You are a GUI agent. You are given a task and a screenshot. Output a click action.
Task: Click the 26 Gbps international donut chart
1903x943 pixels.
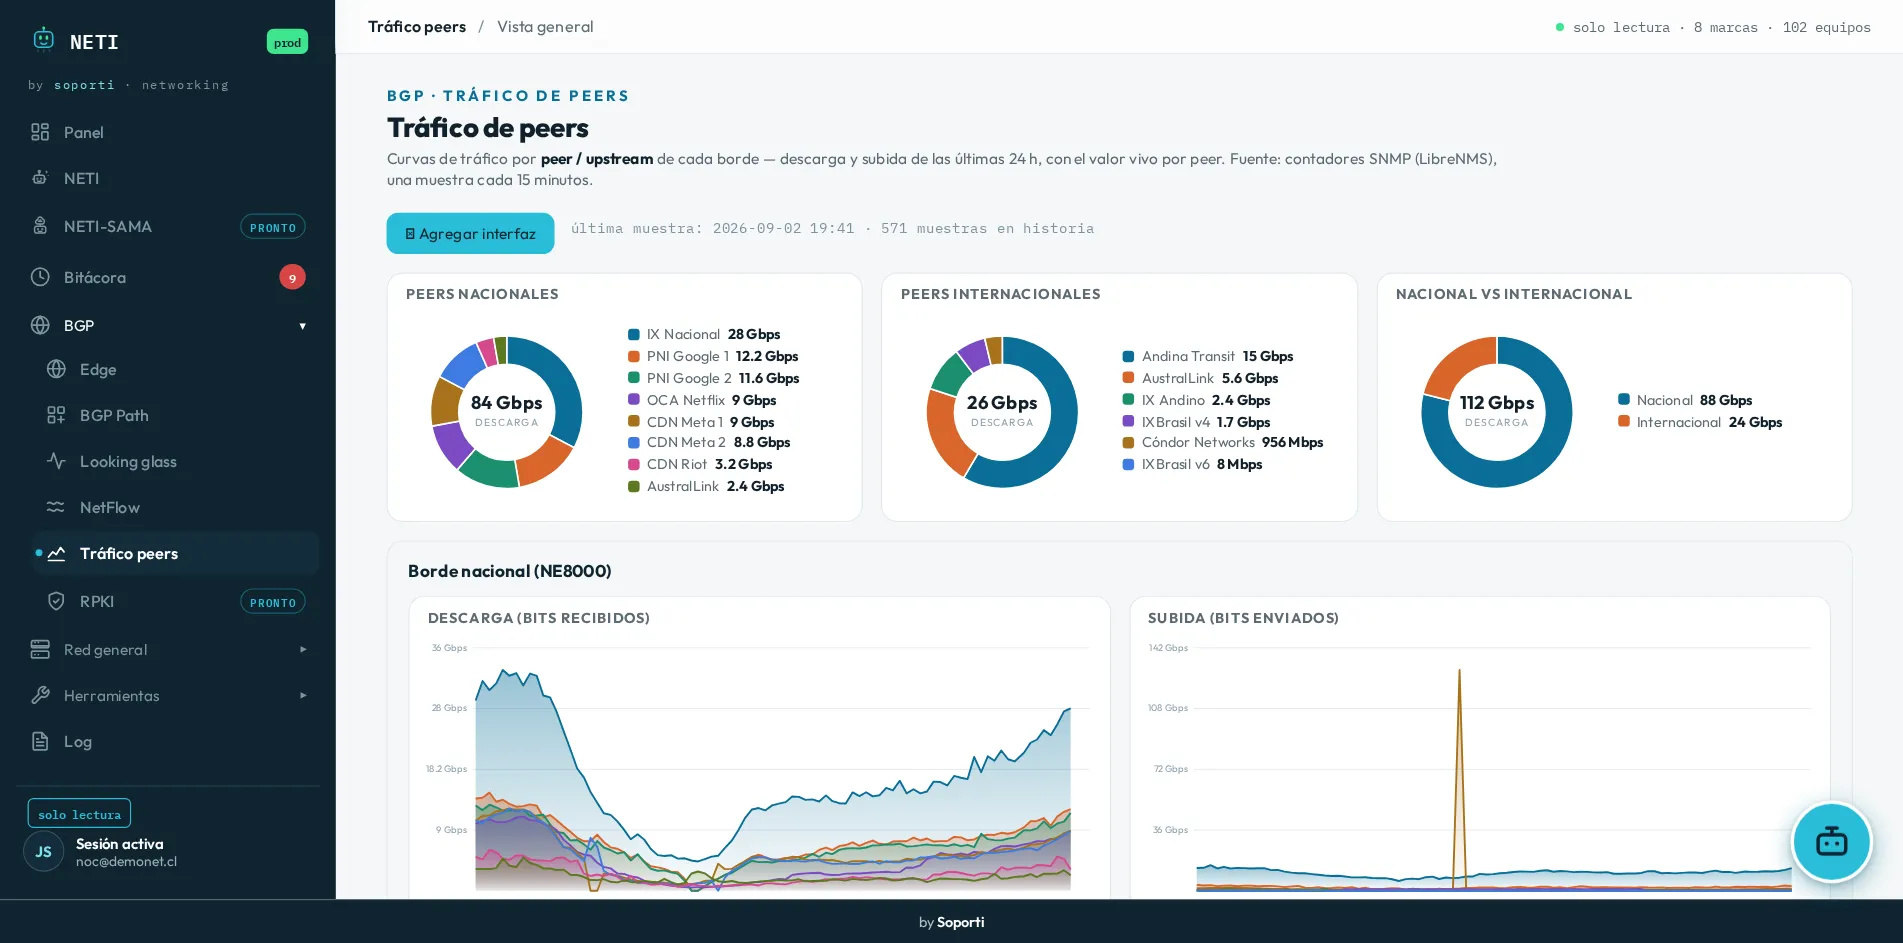(x=1002, y=411)
